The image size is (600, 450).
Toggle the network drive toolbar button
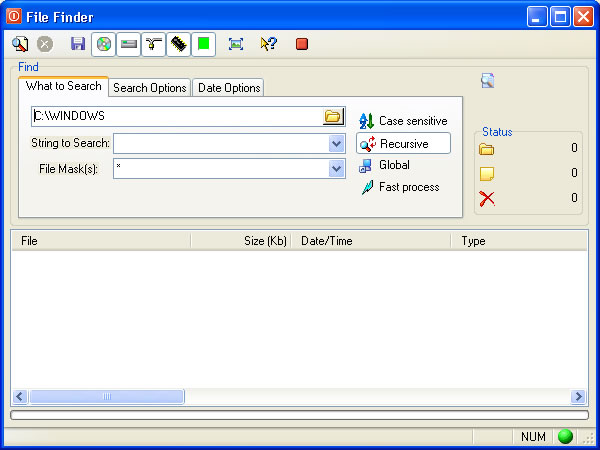pyautogui.click(x=154, y=44)
